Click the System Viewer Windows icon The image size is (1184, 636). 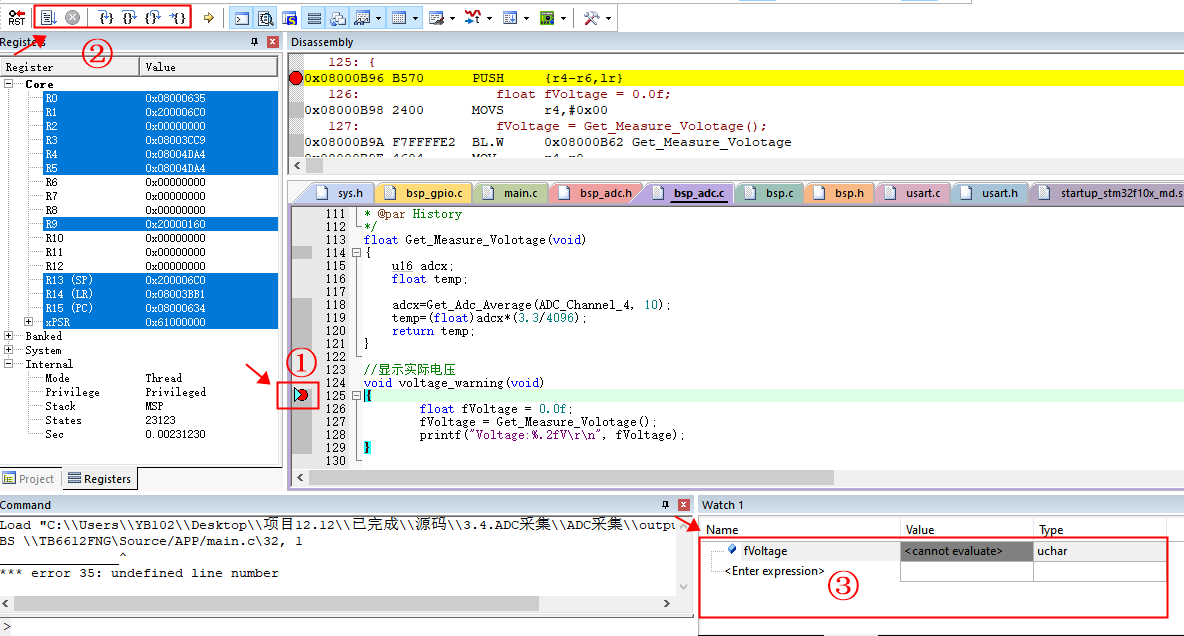click(547, 18)
